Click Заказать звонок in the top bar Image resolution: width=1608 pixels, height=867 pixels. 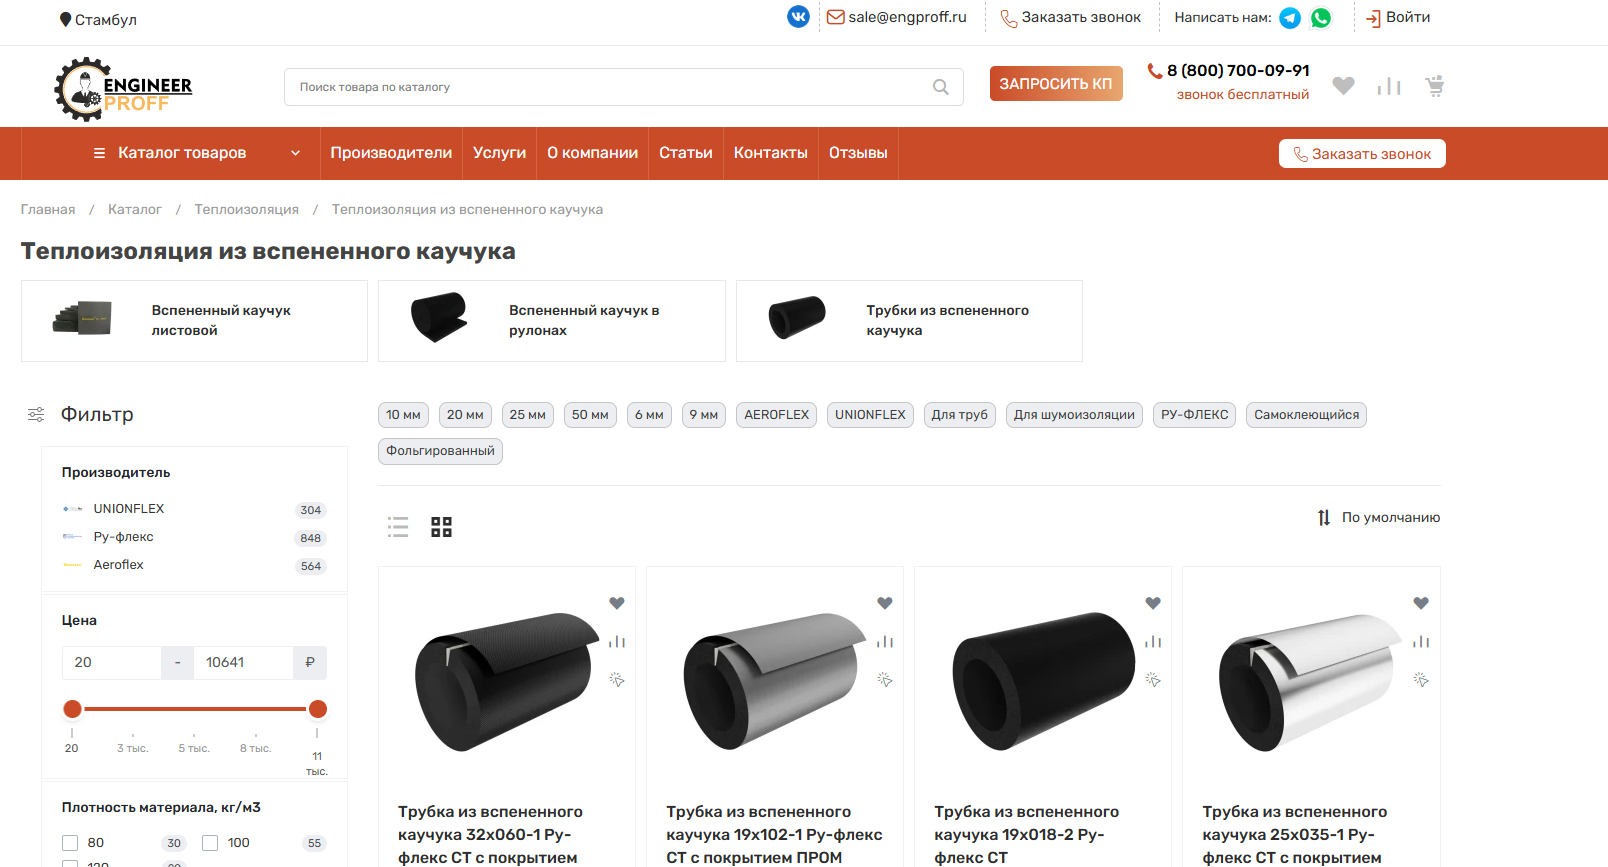[1071, 17]
